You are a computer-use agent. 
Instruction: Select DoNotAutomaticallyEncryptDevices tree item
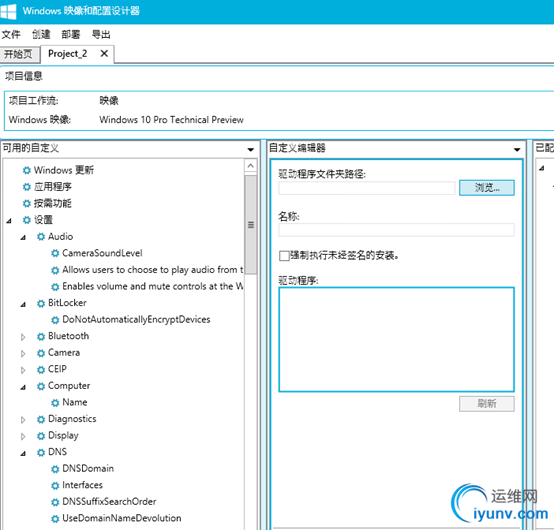[136, 319]
